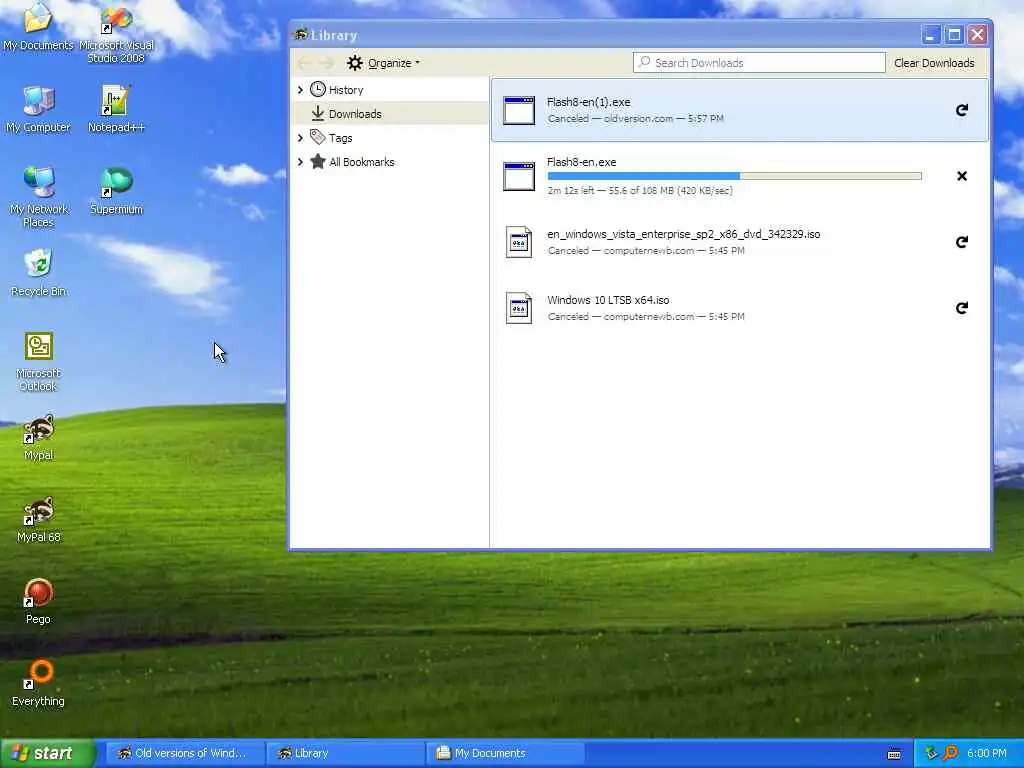Screen dimensions: 1024x768
Task: Expand the Tags tree node
Action: (x=300, y=138)
